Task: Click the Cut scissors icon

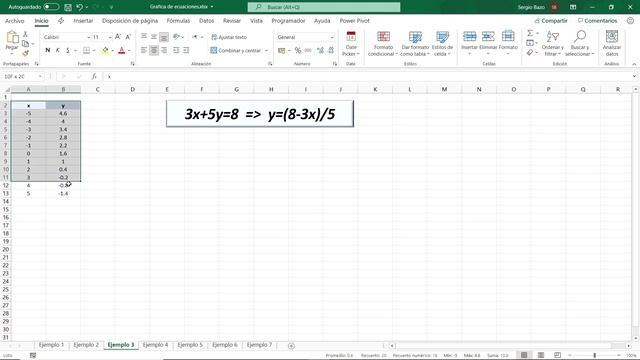Action: [25, 35]
